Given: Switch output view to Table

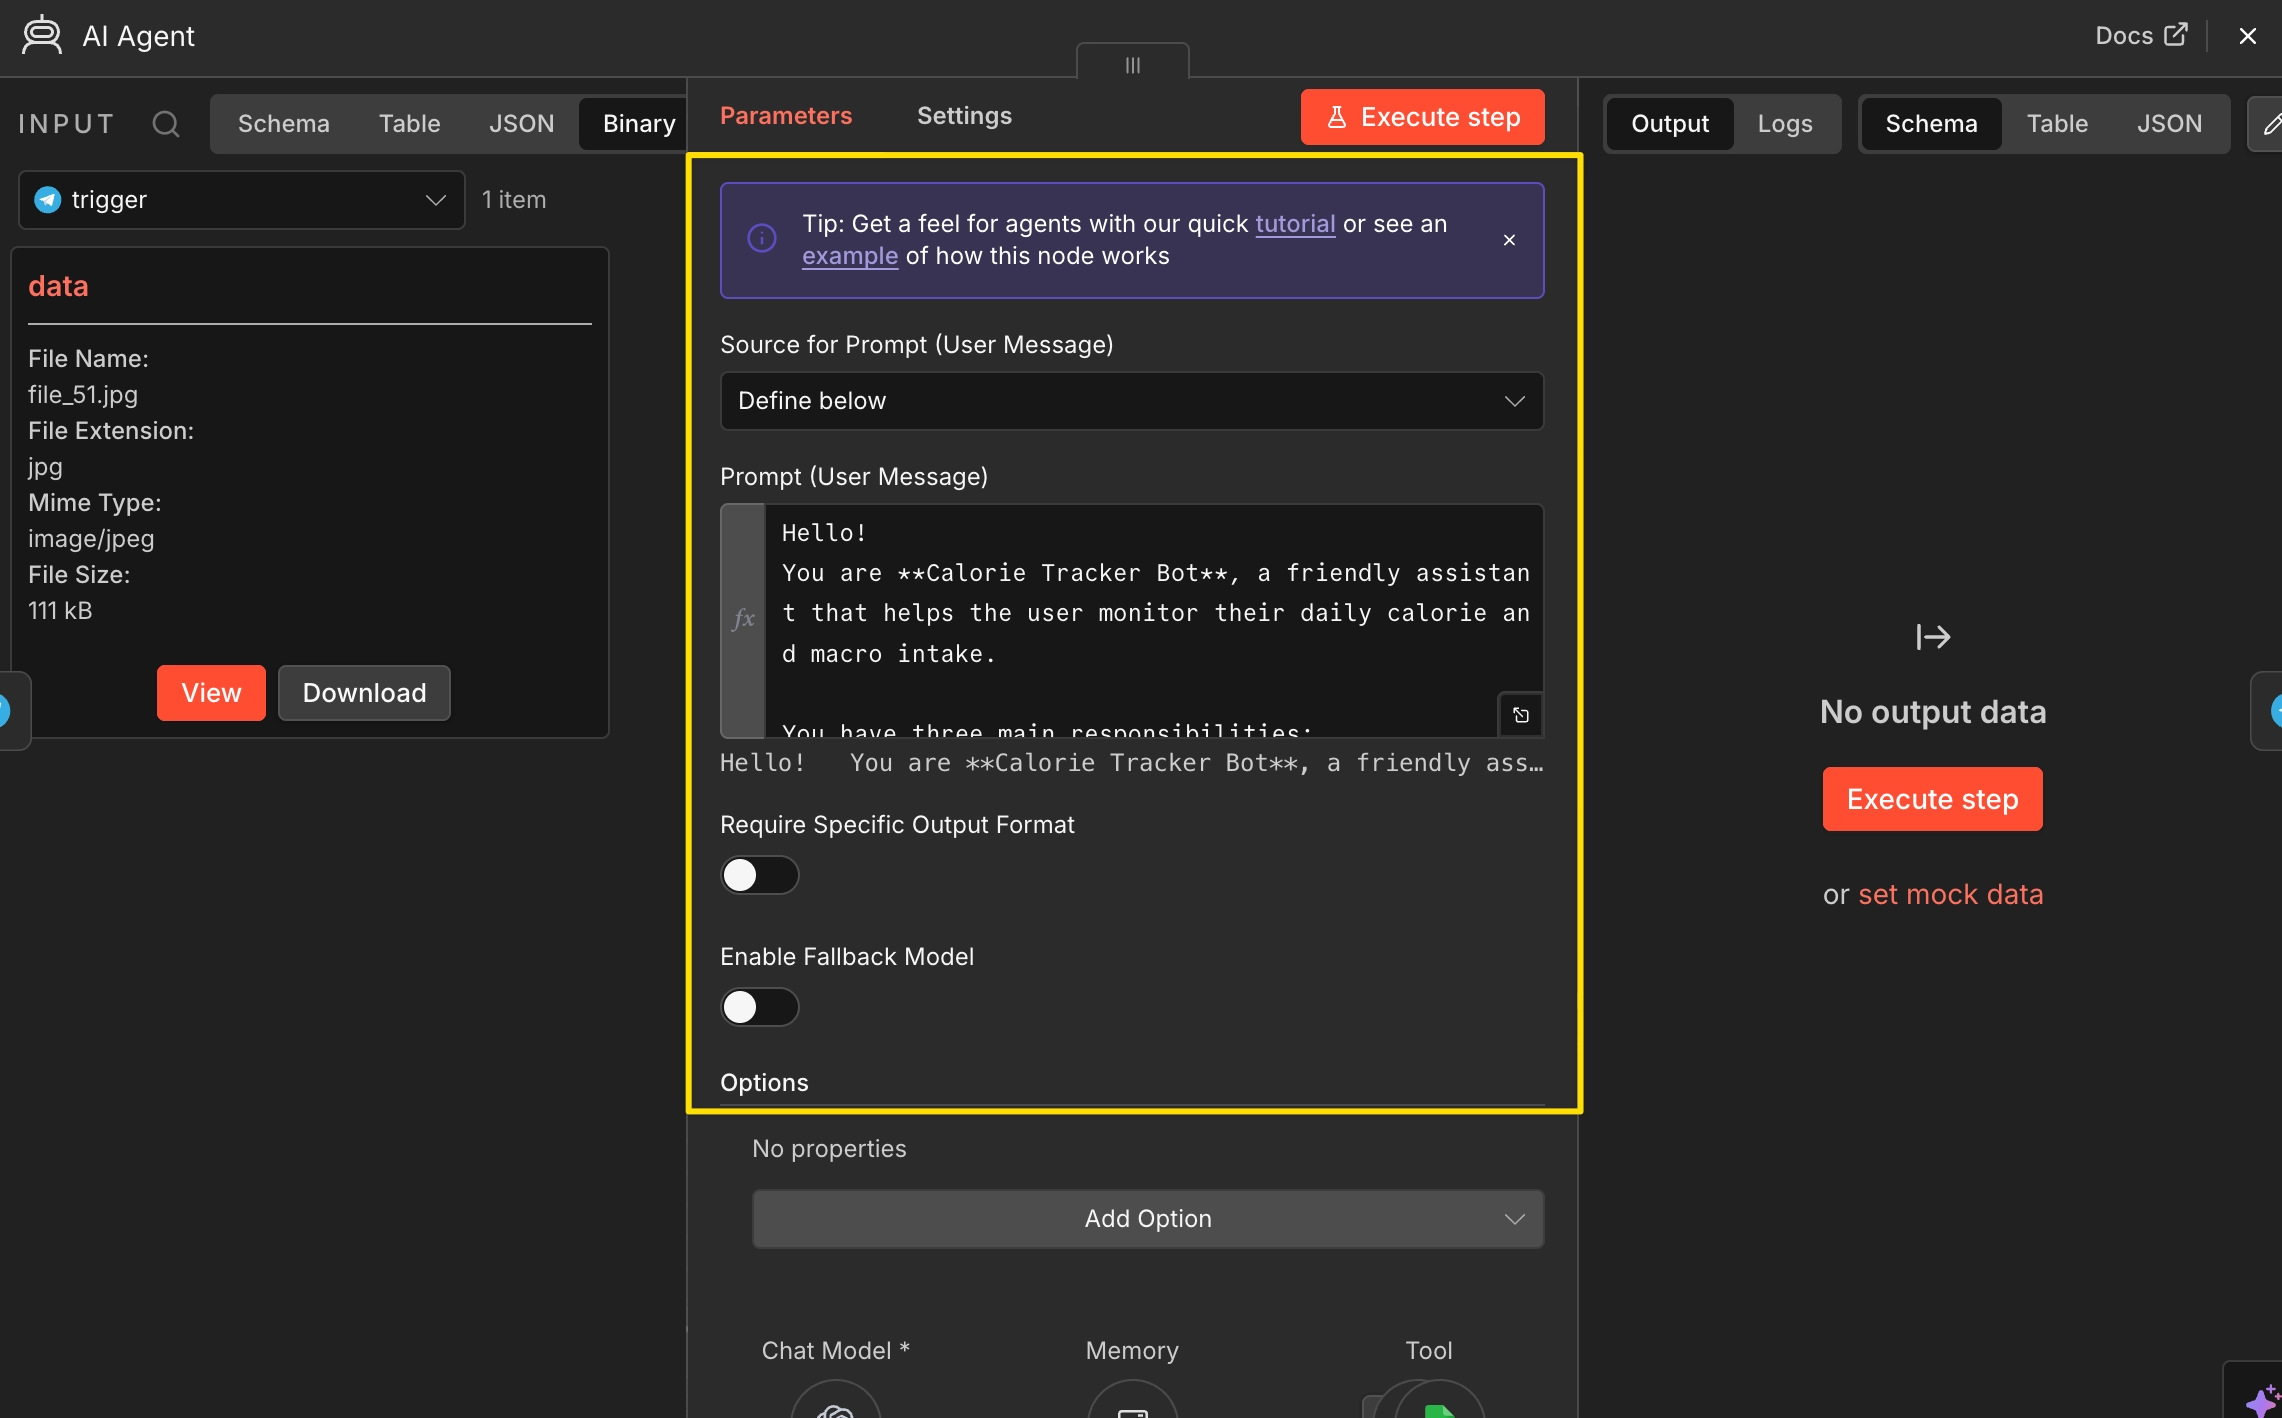Looking at the screenshot, I should (x=2057, y=124).
